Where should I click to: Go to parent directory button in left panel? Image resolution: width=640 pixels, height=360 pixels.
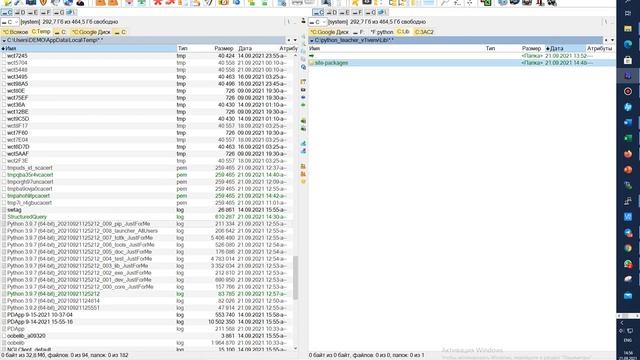[x=296, y=22]
